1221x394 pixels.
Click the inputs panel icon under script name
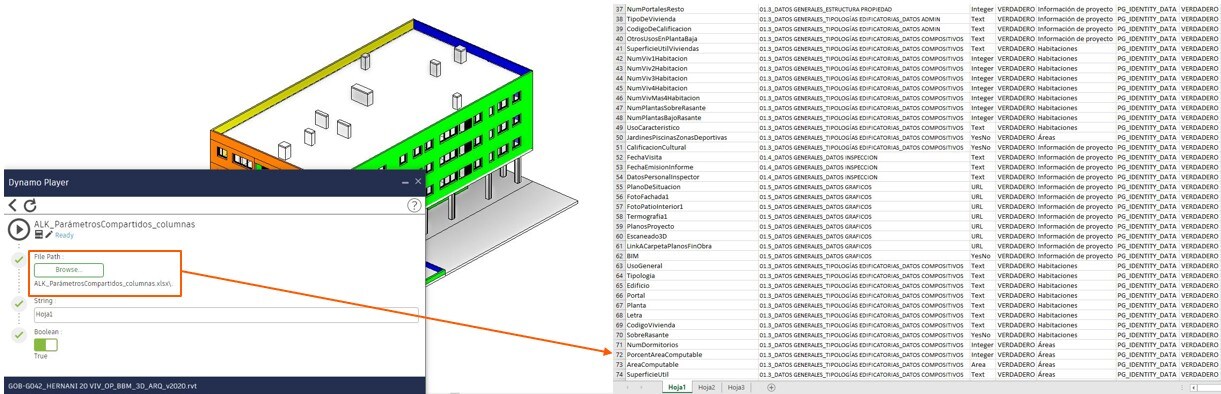click(x=38, y=235)
